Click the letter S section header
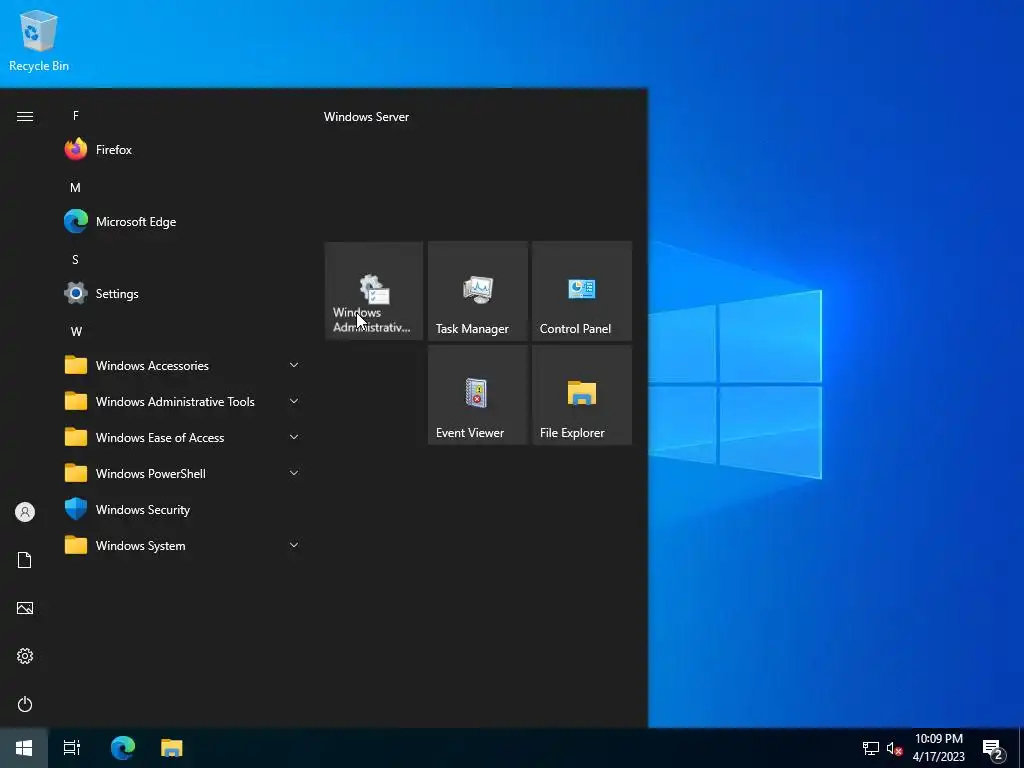Screen dimensions: 1024x768 [x=76, y=259]
